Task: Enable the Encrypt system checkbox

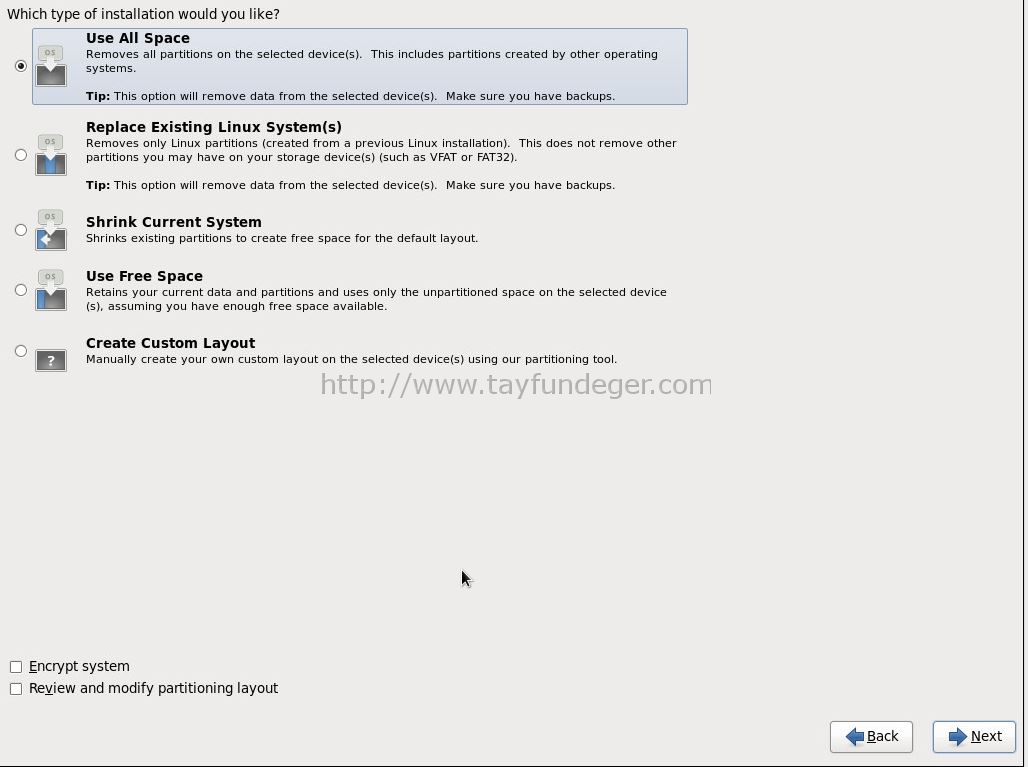Action: (16, 667)
